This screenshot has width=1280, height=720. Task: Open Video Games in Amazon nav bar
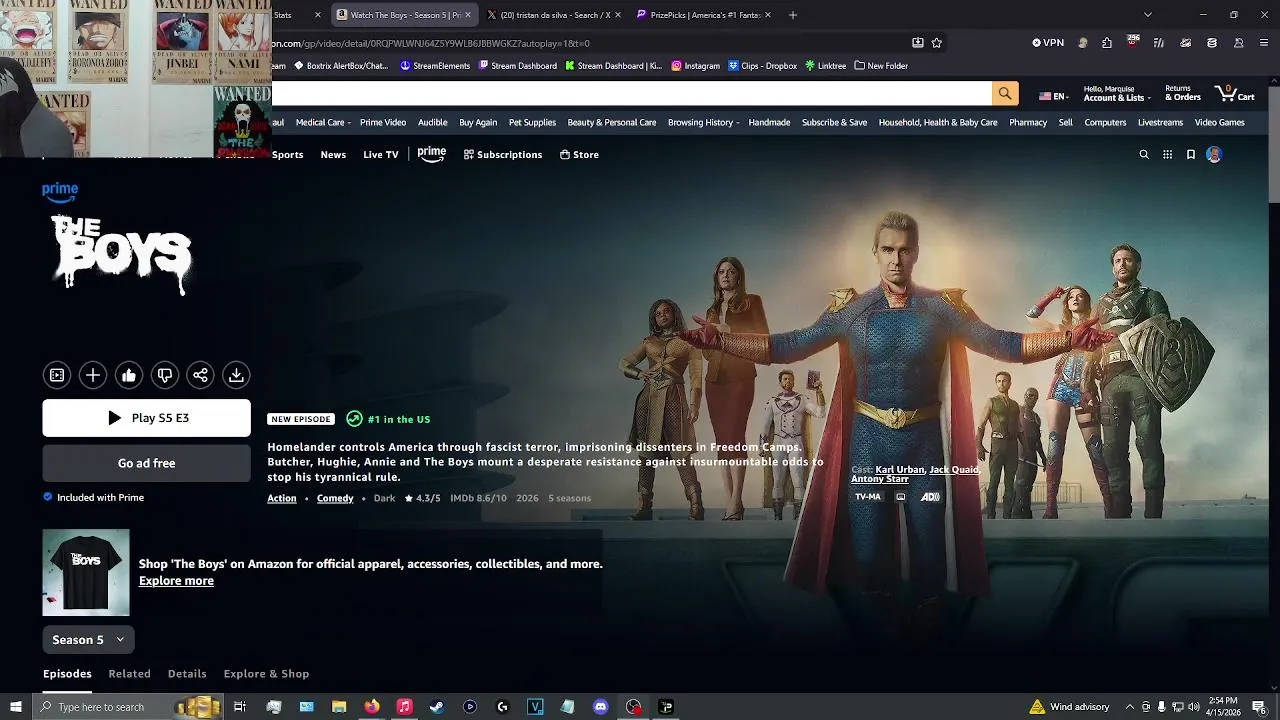coord(1220,122)
